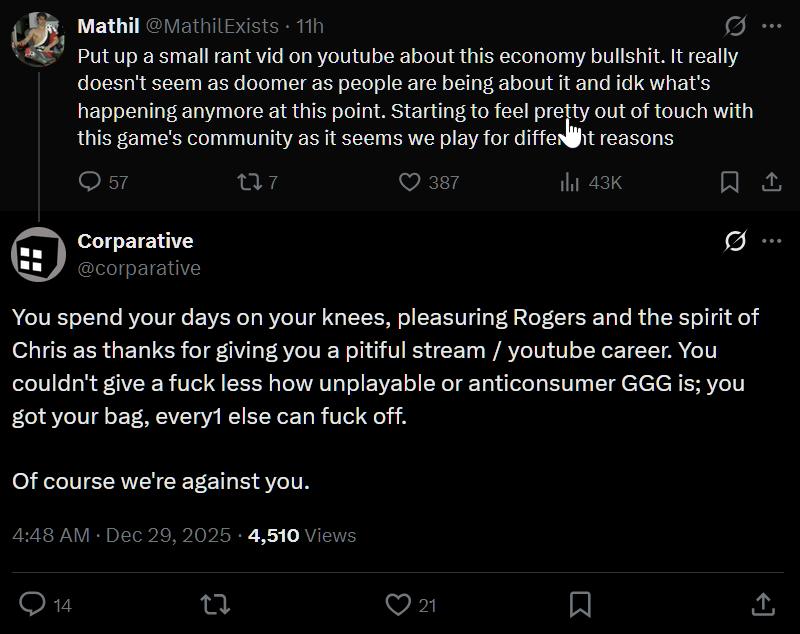Repost Corparative's reply
800x634 pixels.
[x=214, y=604]
